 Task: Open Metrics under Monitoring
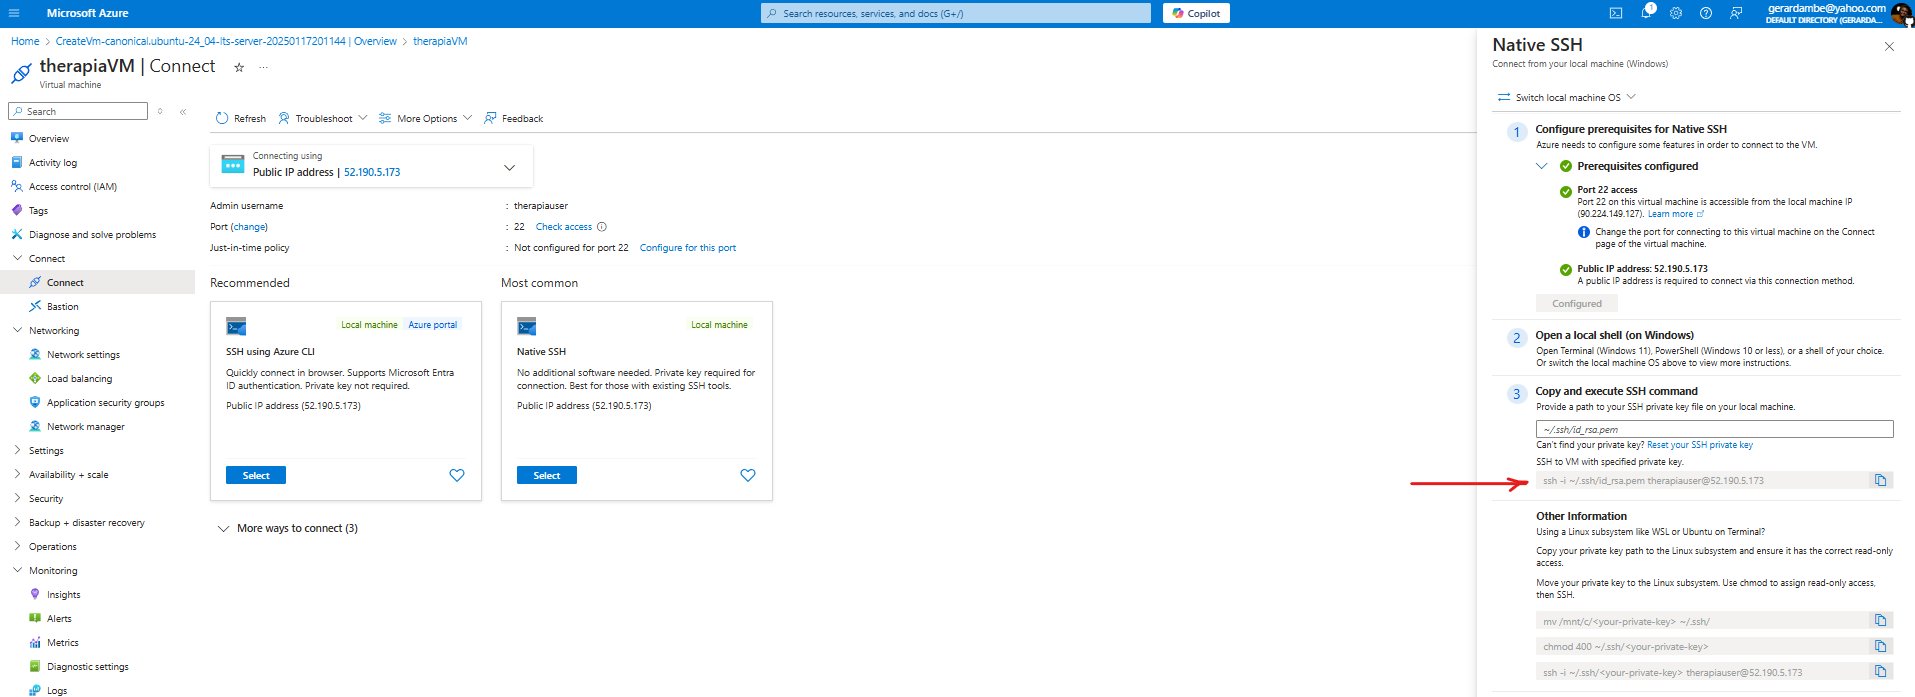coord(62,643)
